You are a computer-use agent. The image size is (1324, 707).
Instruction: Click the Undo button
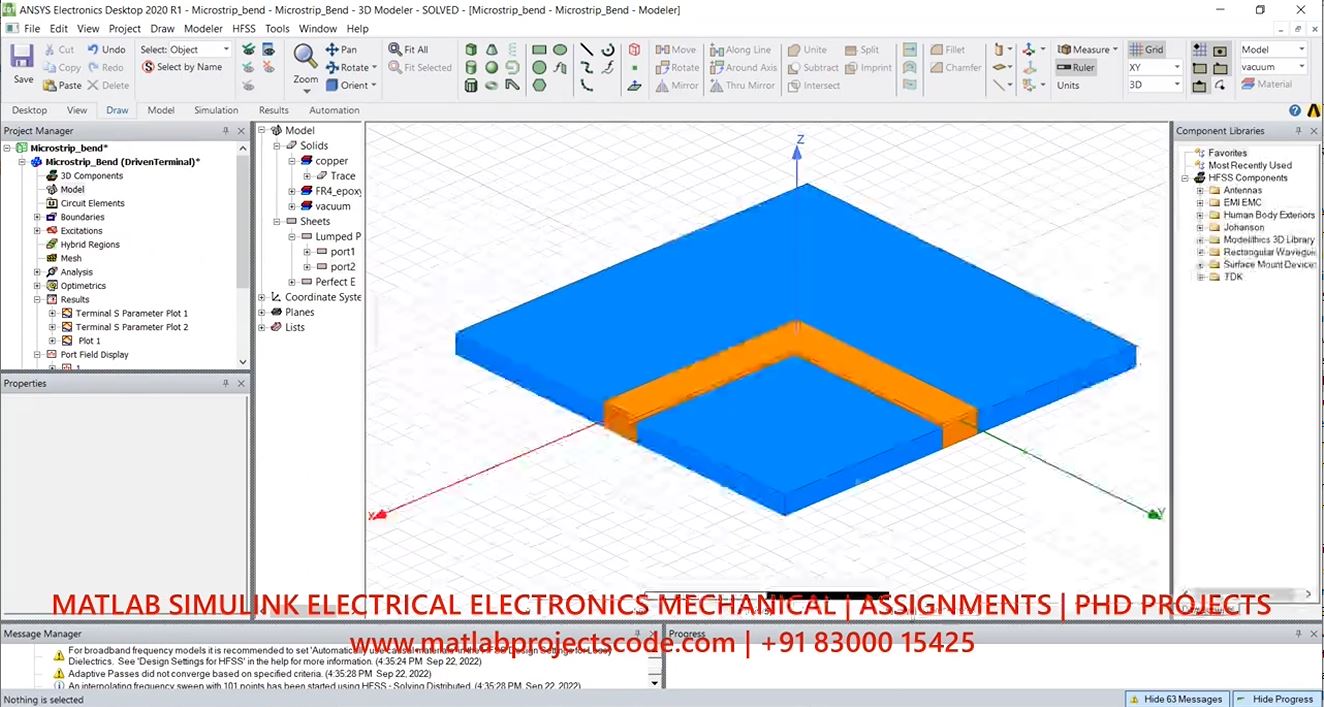[x=106, y=49]
